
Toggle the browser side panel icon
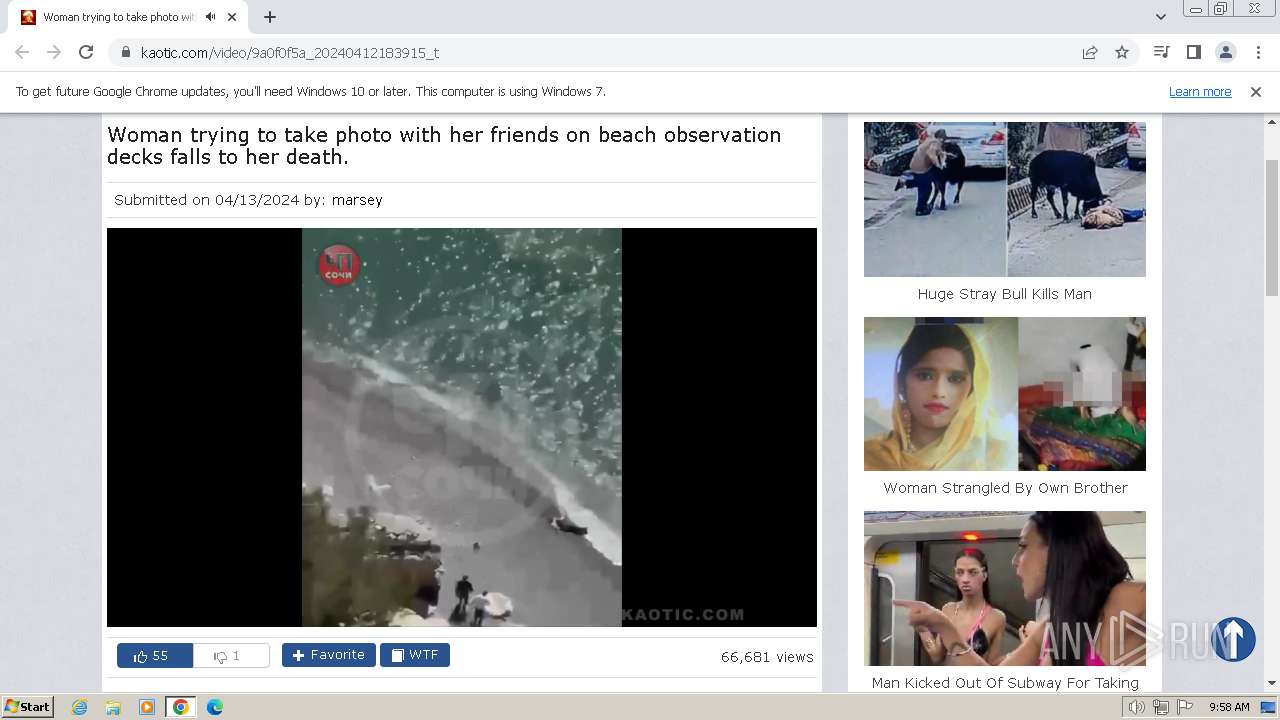tap(1193, 52)
